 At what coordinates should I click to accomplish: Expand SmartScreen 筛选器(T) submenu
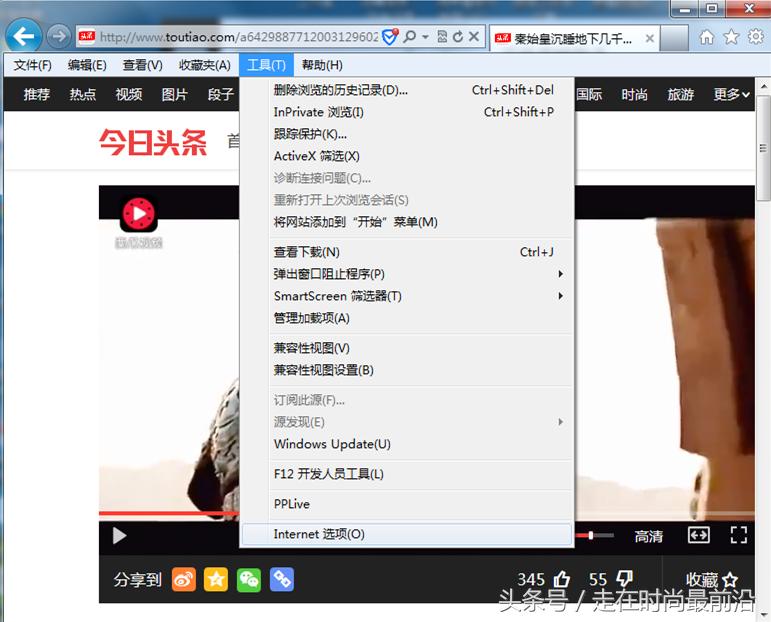407,296
